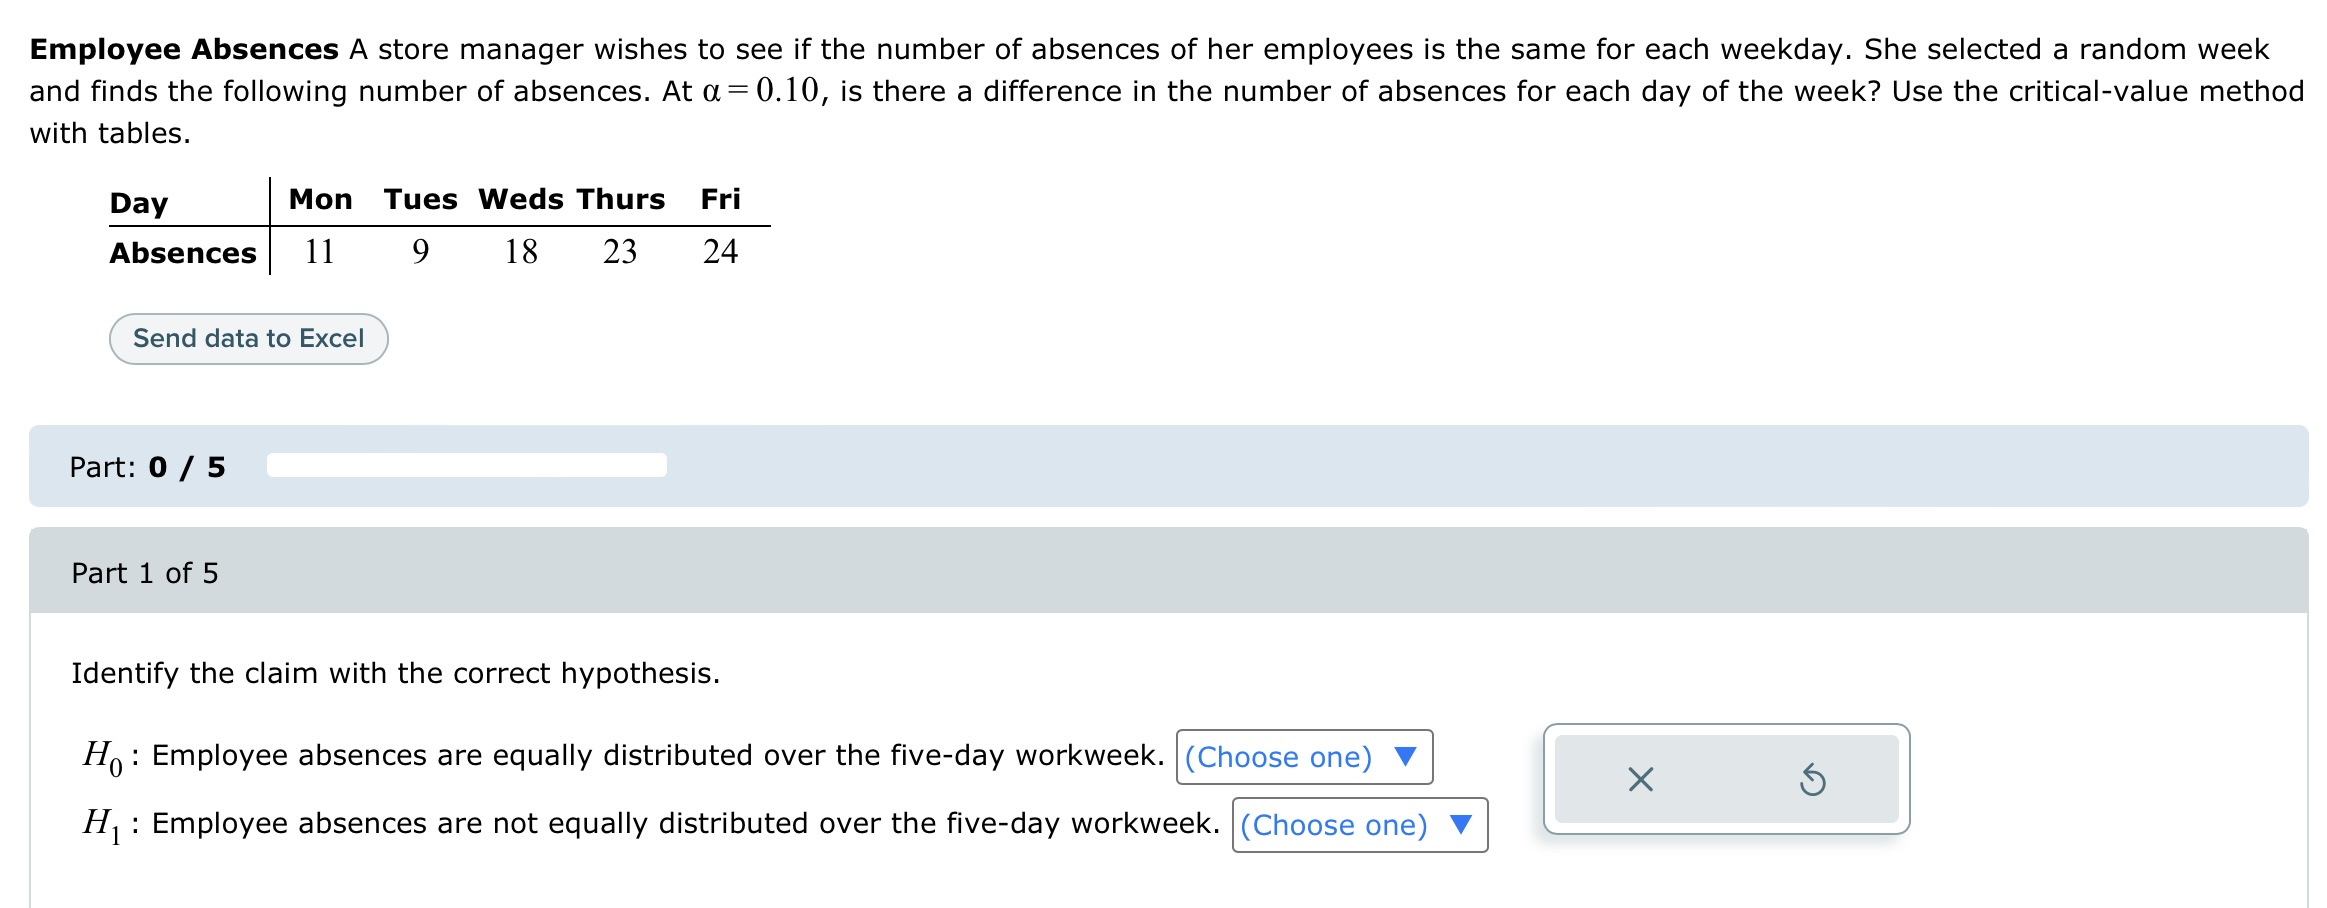The height and width of the screenshot is (908, 2327).
Task: Click the progress bar next to Part 0/5
Action: (465, 464)
